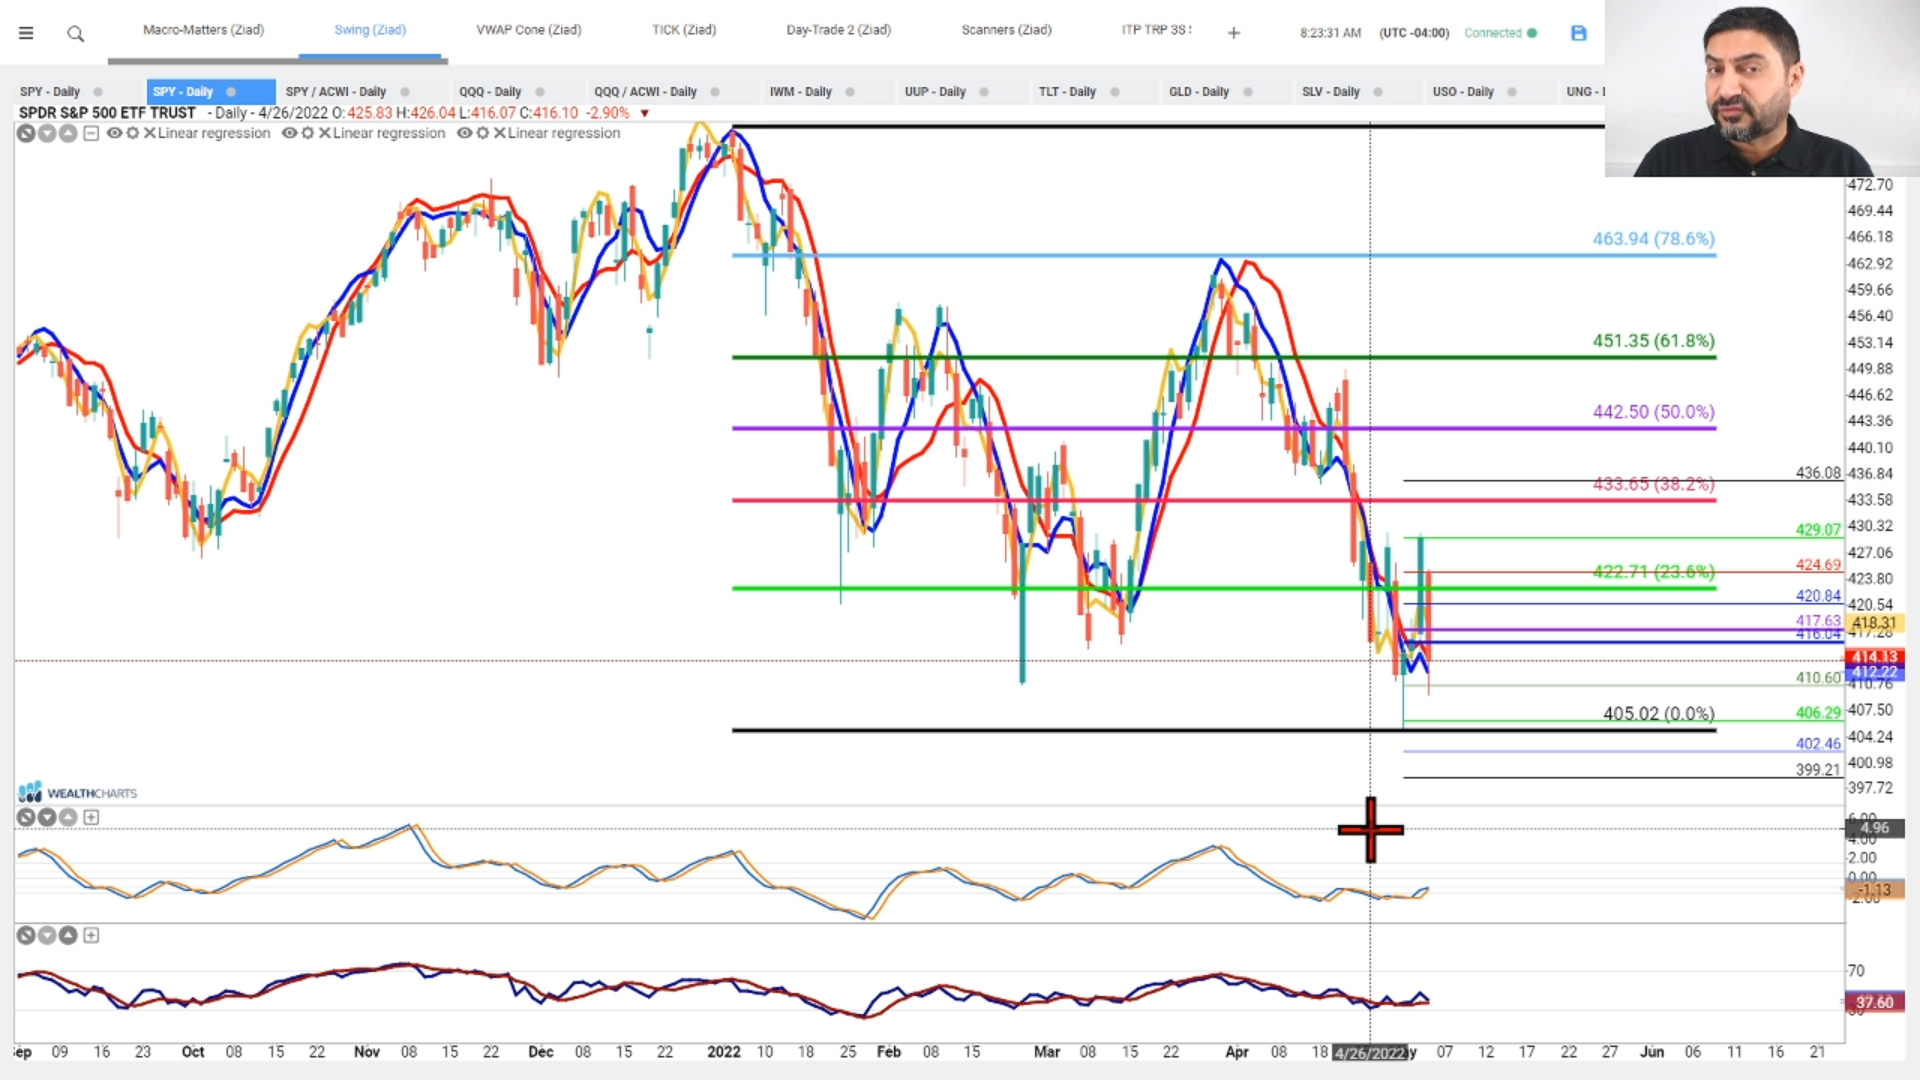Open the QQQ - Daily chart tab
The image size is (1920, 1080).
pyautogui.click(x=490, y=92)
